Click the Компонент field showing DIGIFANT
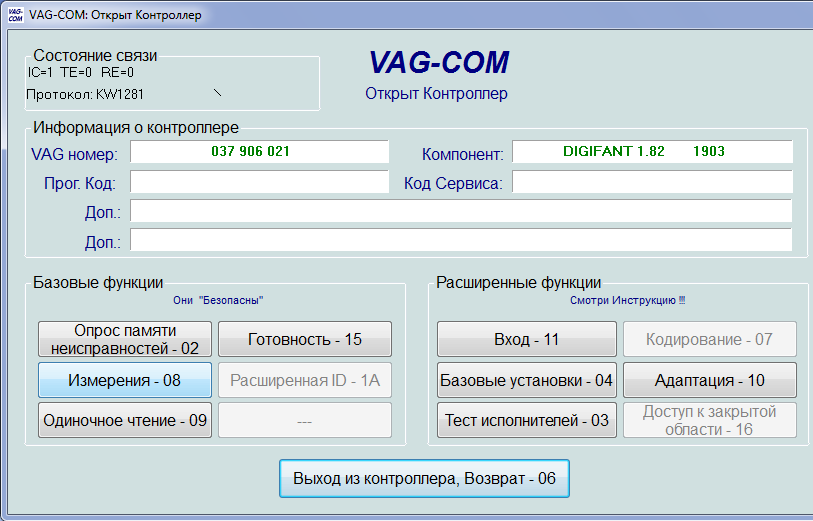This screenshot has width=813, height=521. tap(652, 151)
